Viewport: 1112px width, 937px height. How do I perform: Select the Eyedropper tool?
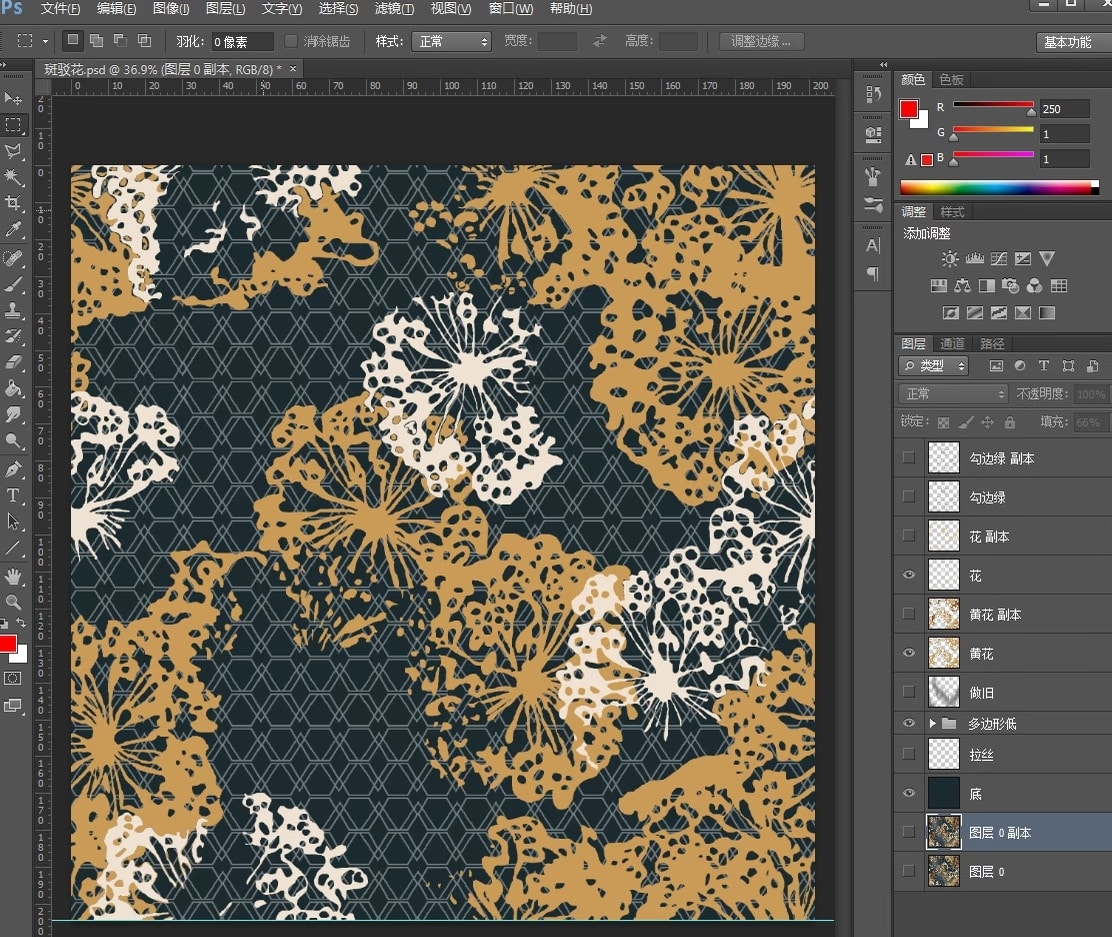pos(13,229)
